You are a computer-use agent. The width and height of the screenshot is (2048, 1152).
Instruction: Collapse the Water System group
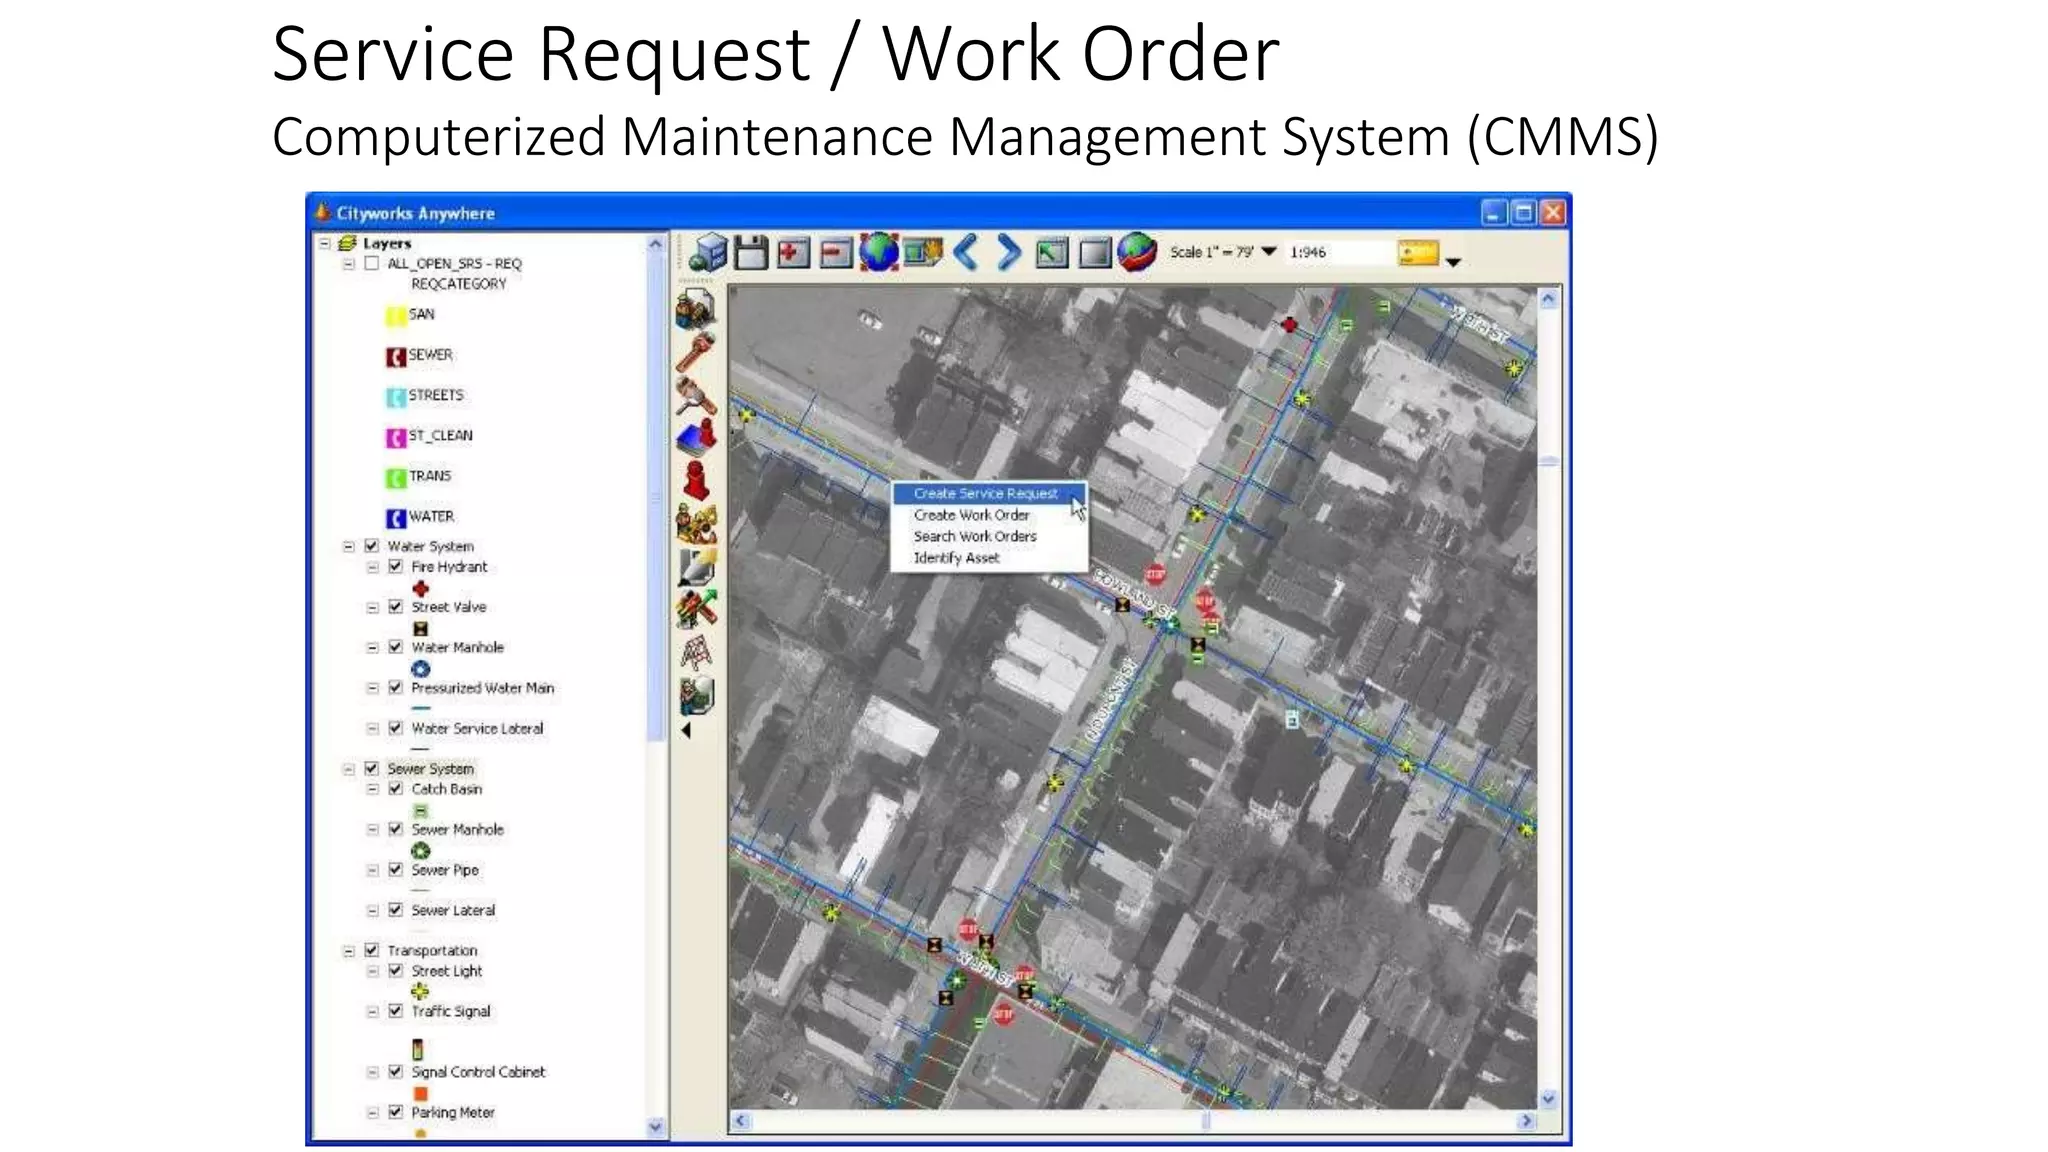pyautogui.click(x=349, y=546)
